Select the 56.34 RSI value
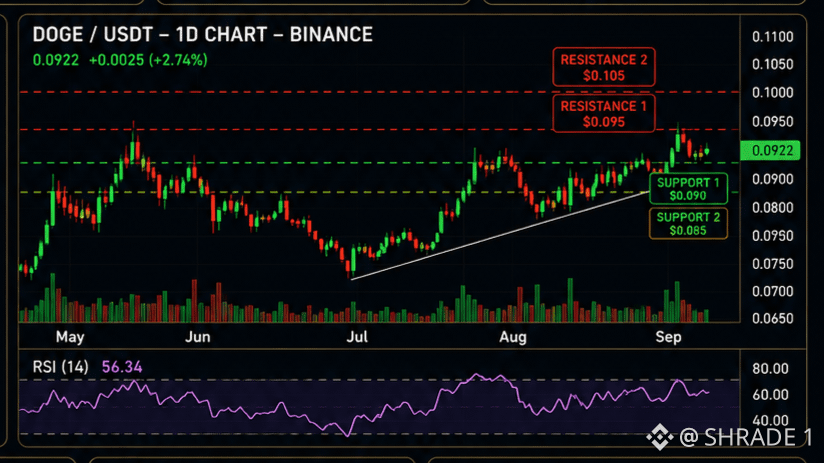This screenshot has height=463, width=824. 122,367
